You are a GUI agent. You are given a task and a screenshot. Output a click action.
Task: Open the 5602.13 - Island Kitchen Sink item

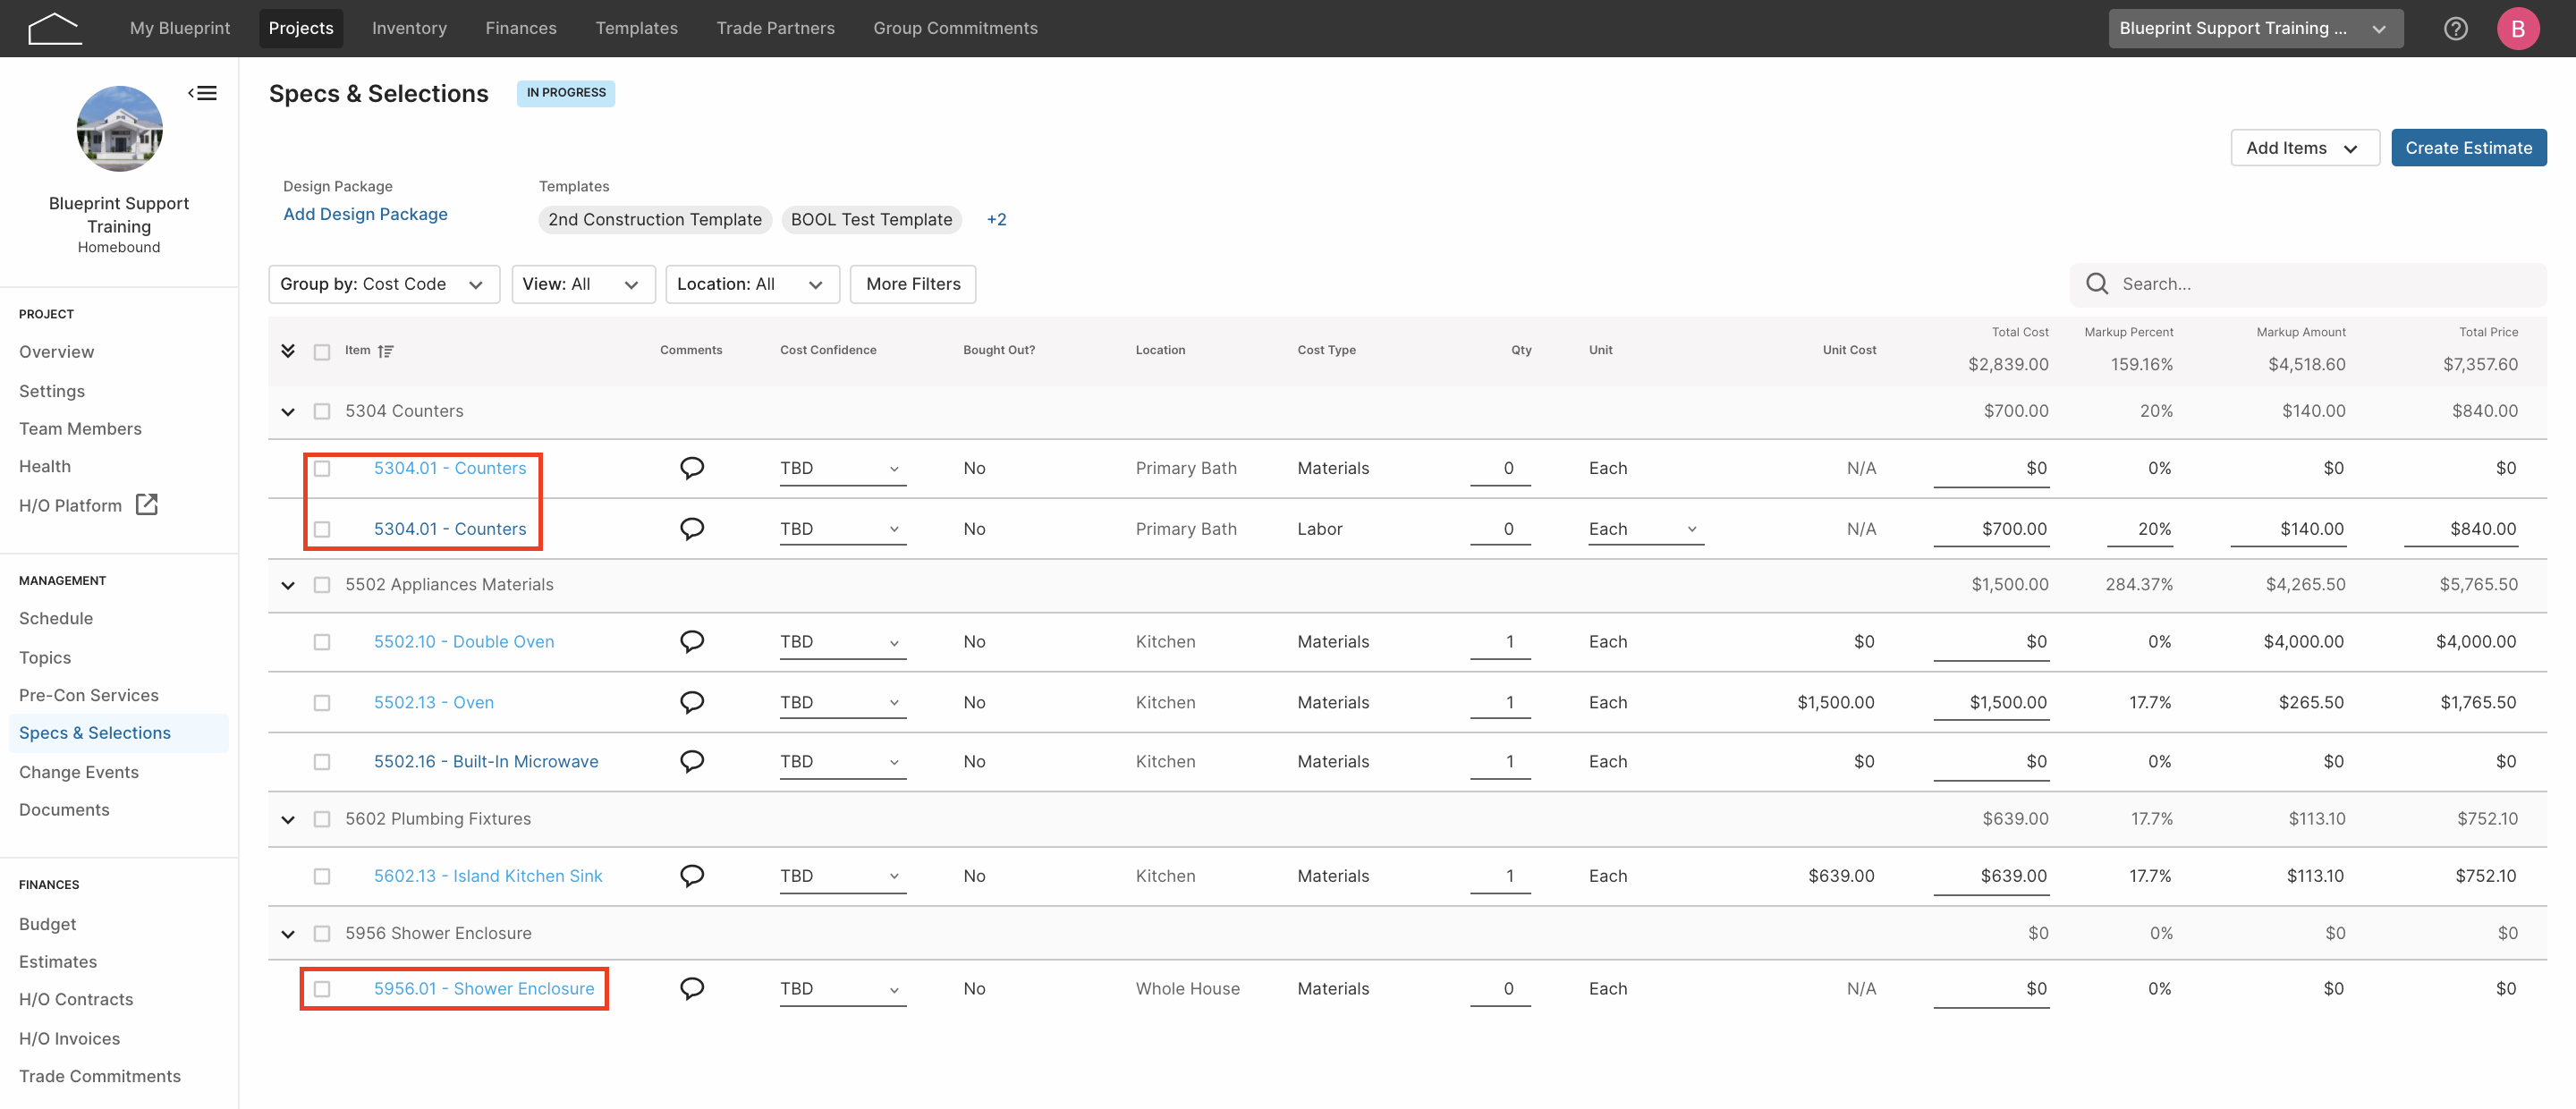[488, 875]
